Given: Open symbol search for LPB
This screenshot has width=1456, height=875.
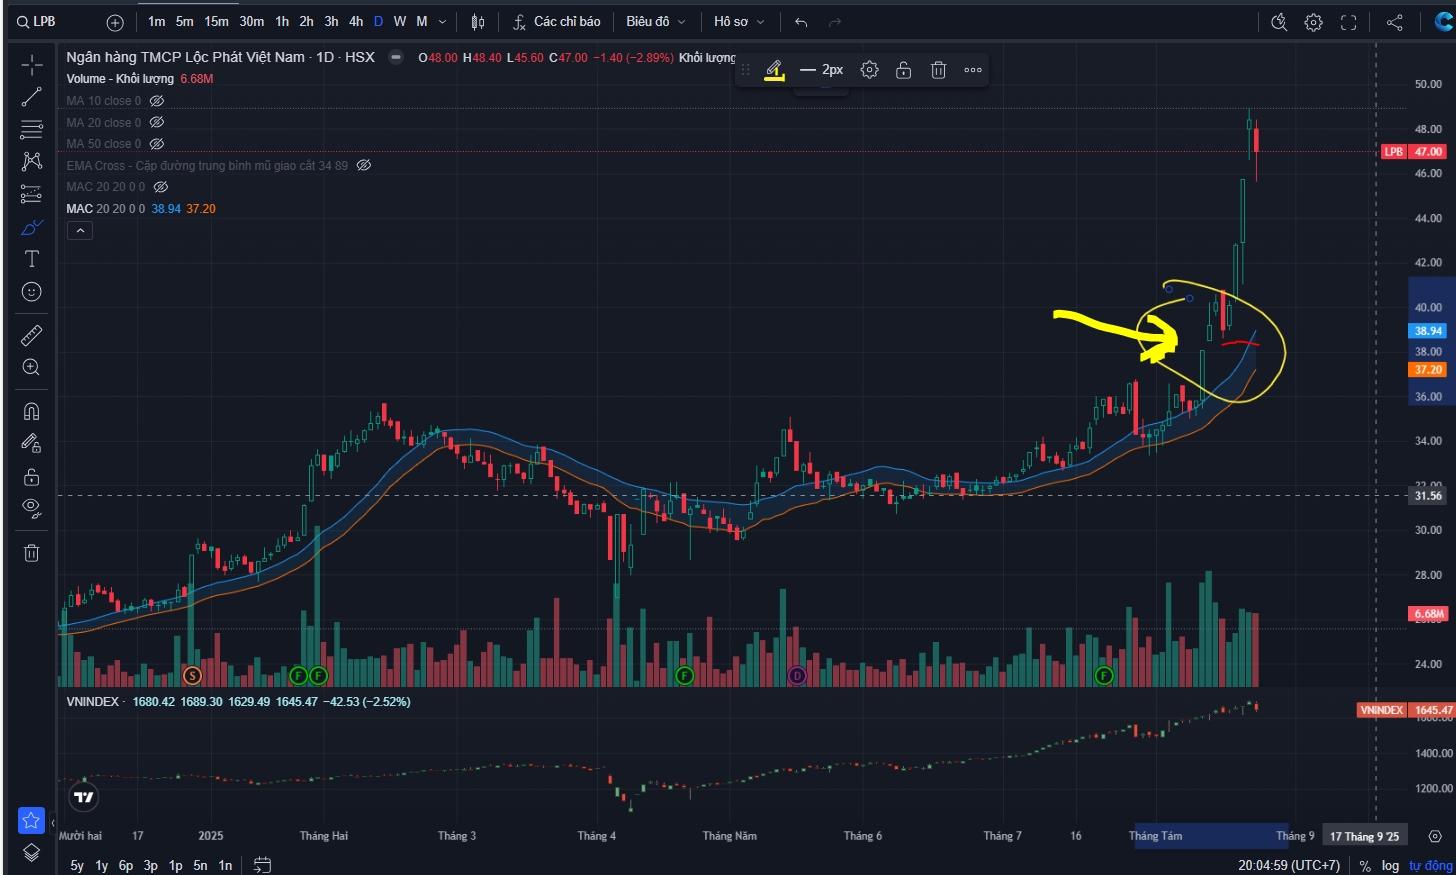Looking at the screenshot, I should point(36,21).
